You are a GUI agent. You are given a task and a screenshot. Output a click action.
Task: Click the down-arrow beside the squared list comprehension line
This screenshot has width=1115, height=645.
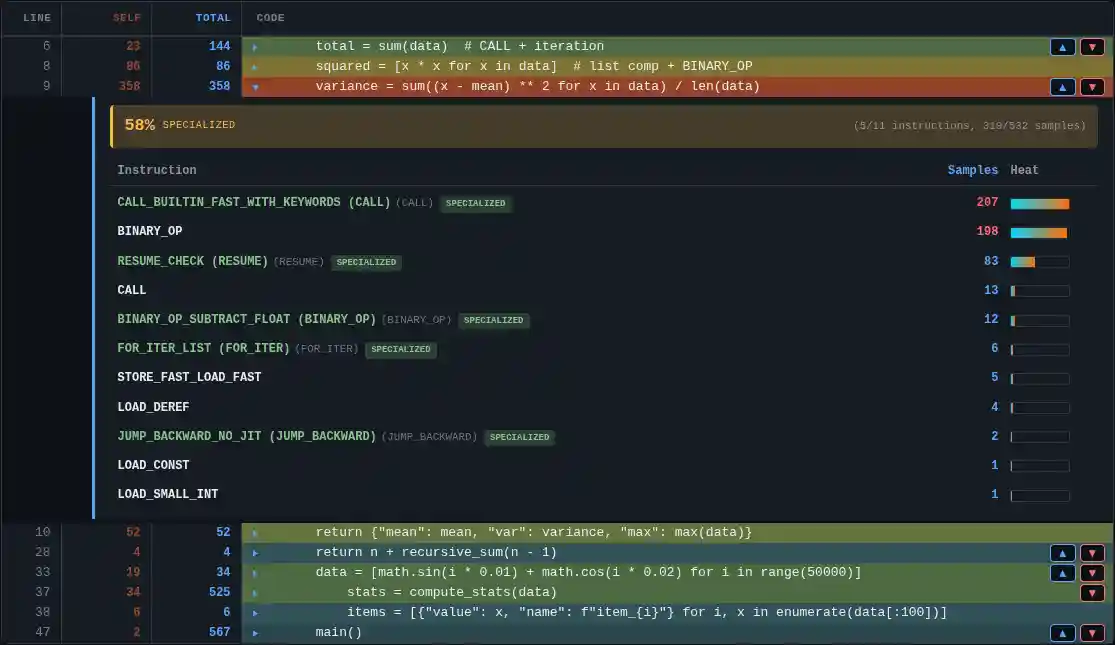coord(1092,66)
